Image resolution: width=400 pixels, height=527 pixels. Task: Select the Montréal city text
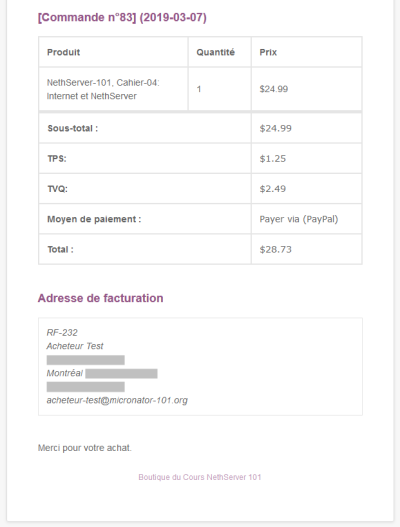[x=65, y=373]
